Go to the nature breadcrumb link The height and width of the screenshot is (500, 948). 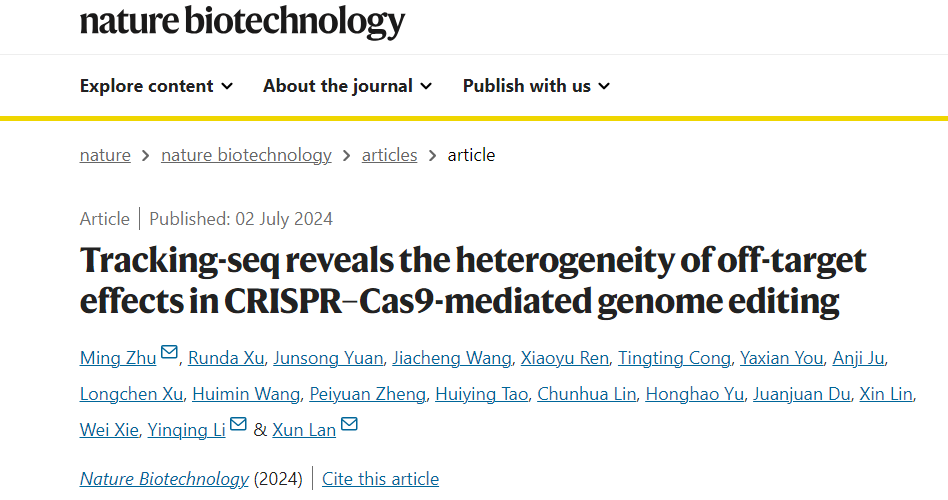pos(105,155)
